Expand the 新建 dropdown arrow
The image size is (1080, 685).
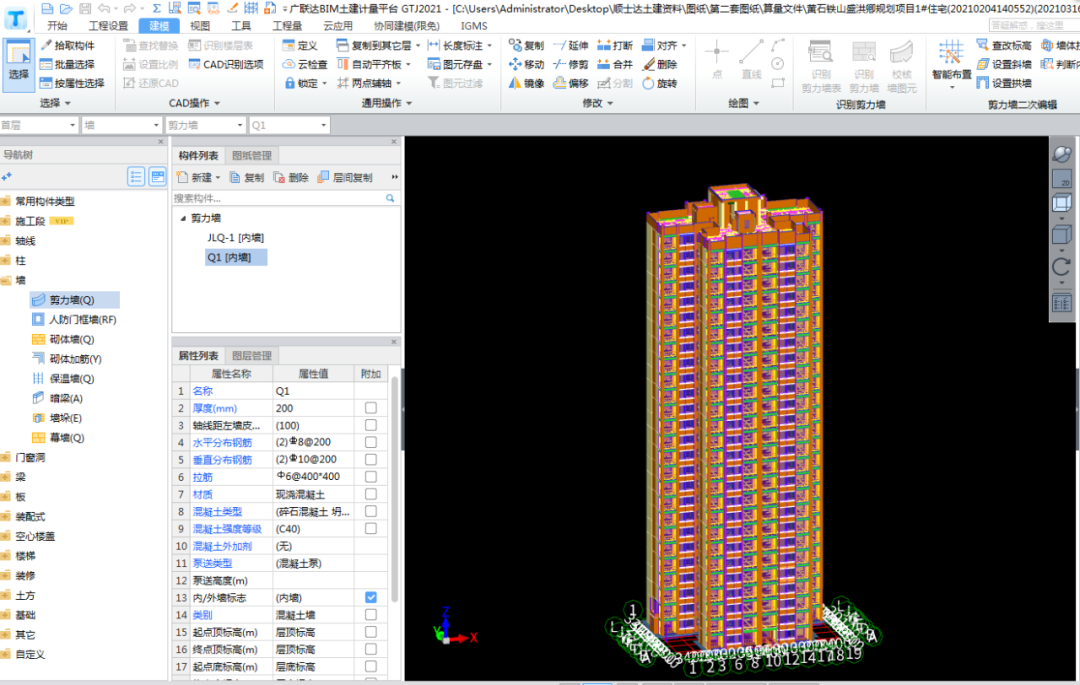point(218,178)
